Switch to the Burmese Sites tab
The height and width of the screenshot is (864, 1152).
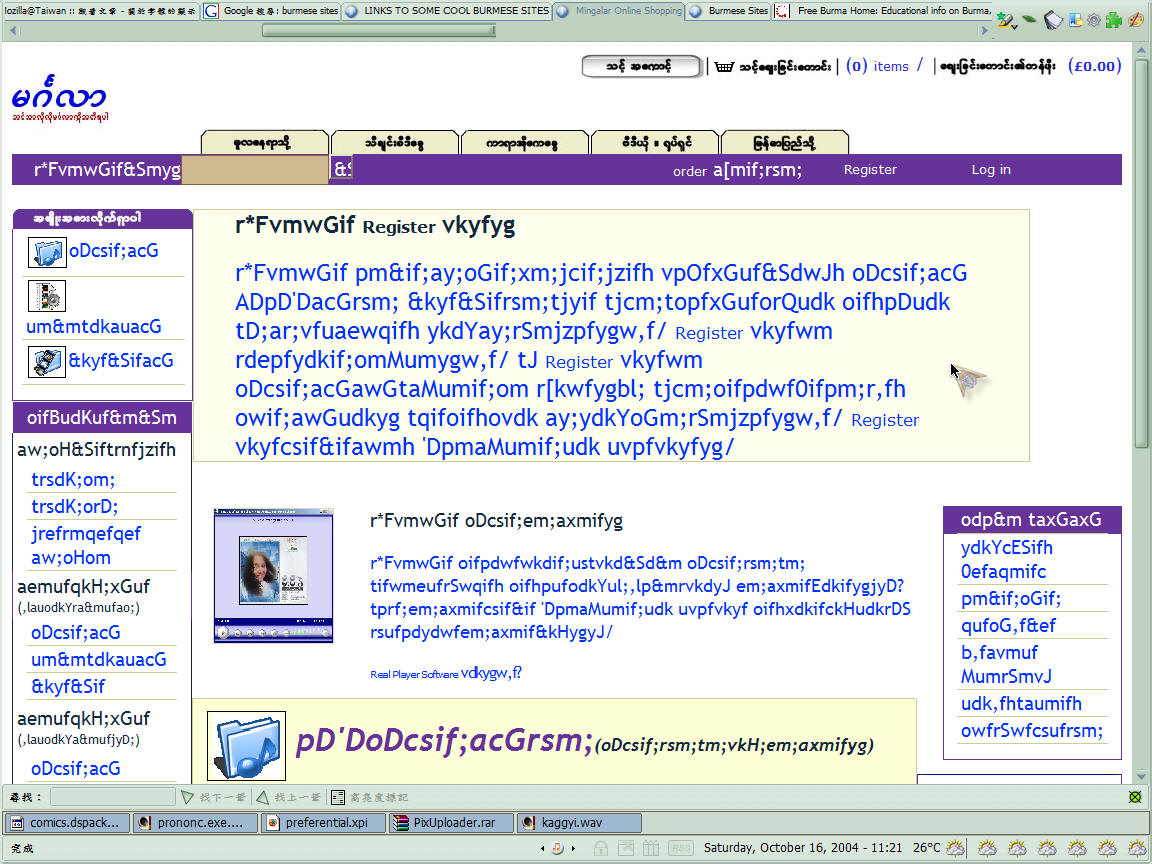729,11
